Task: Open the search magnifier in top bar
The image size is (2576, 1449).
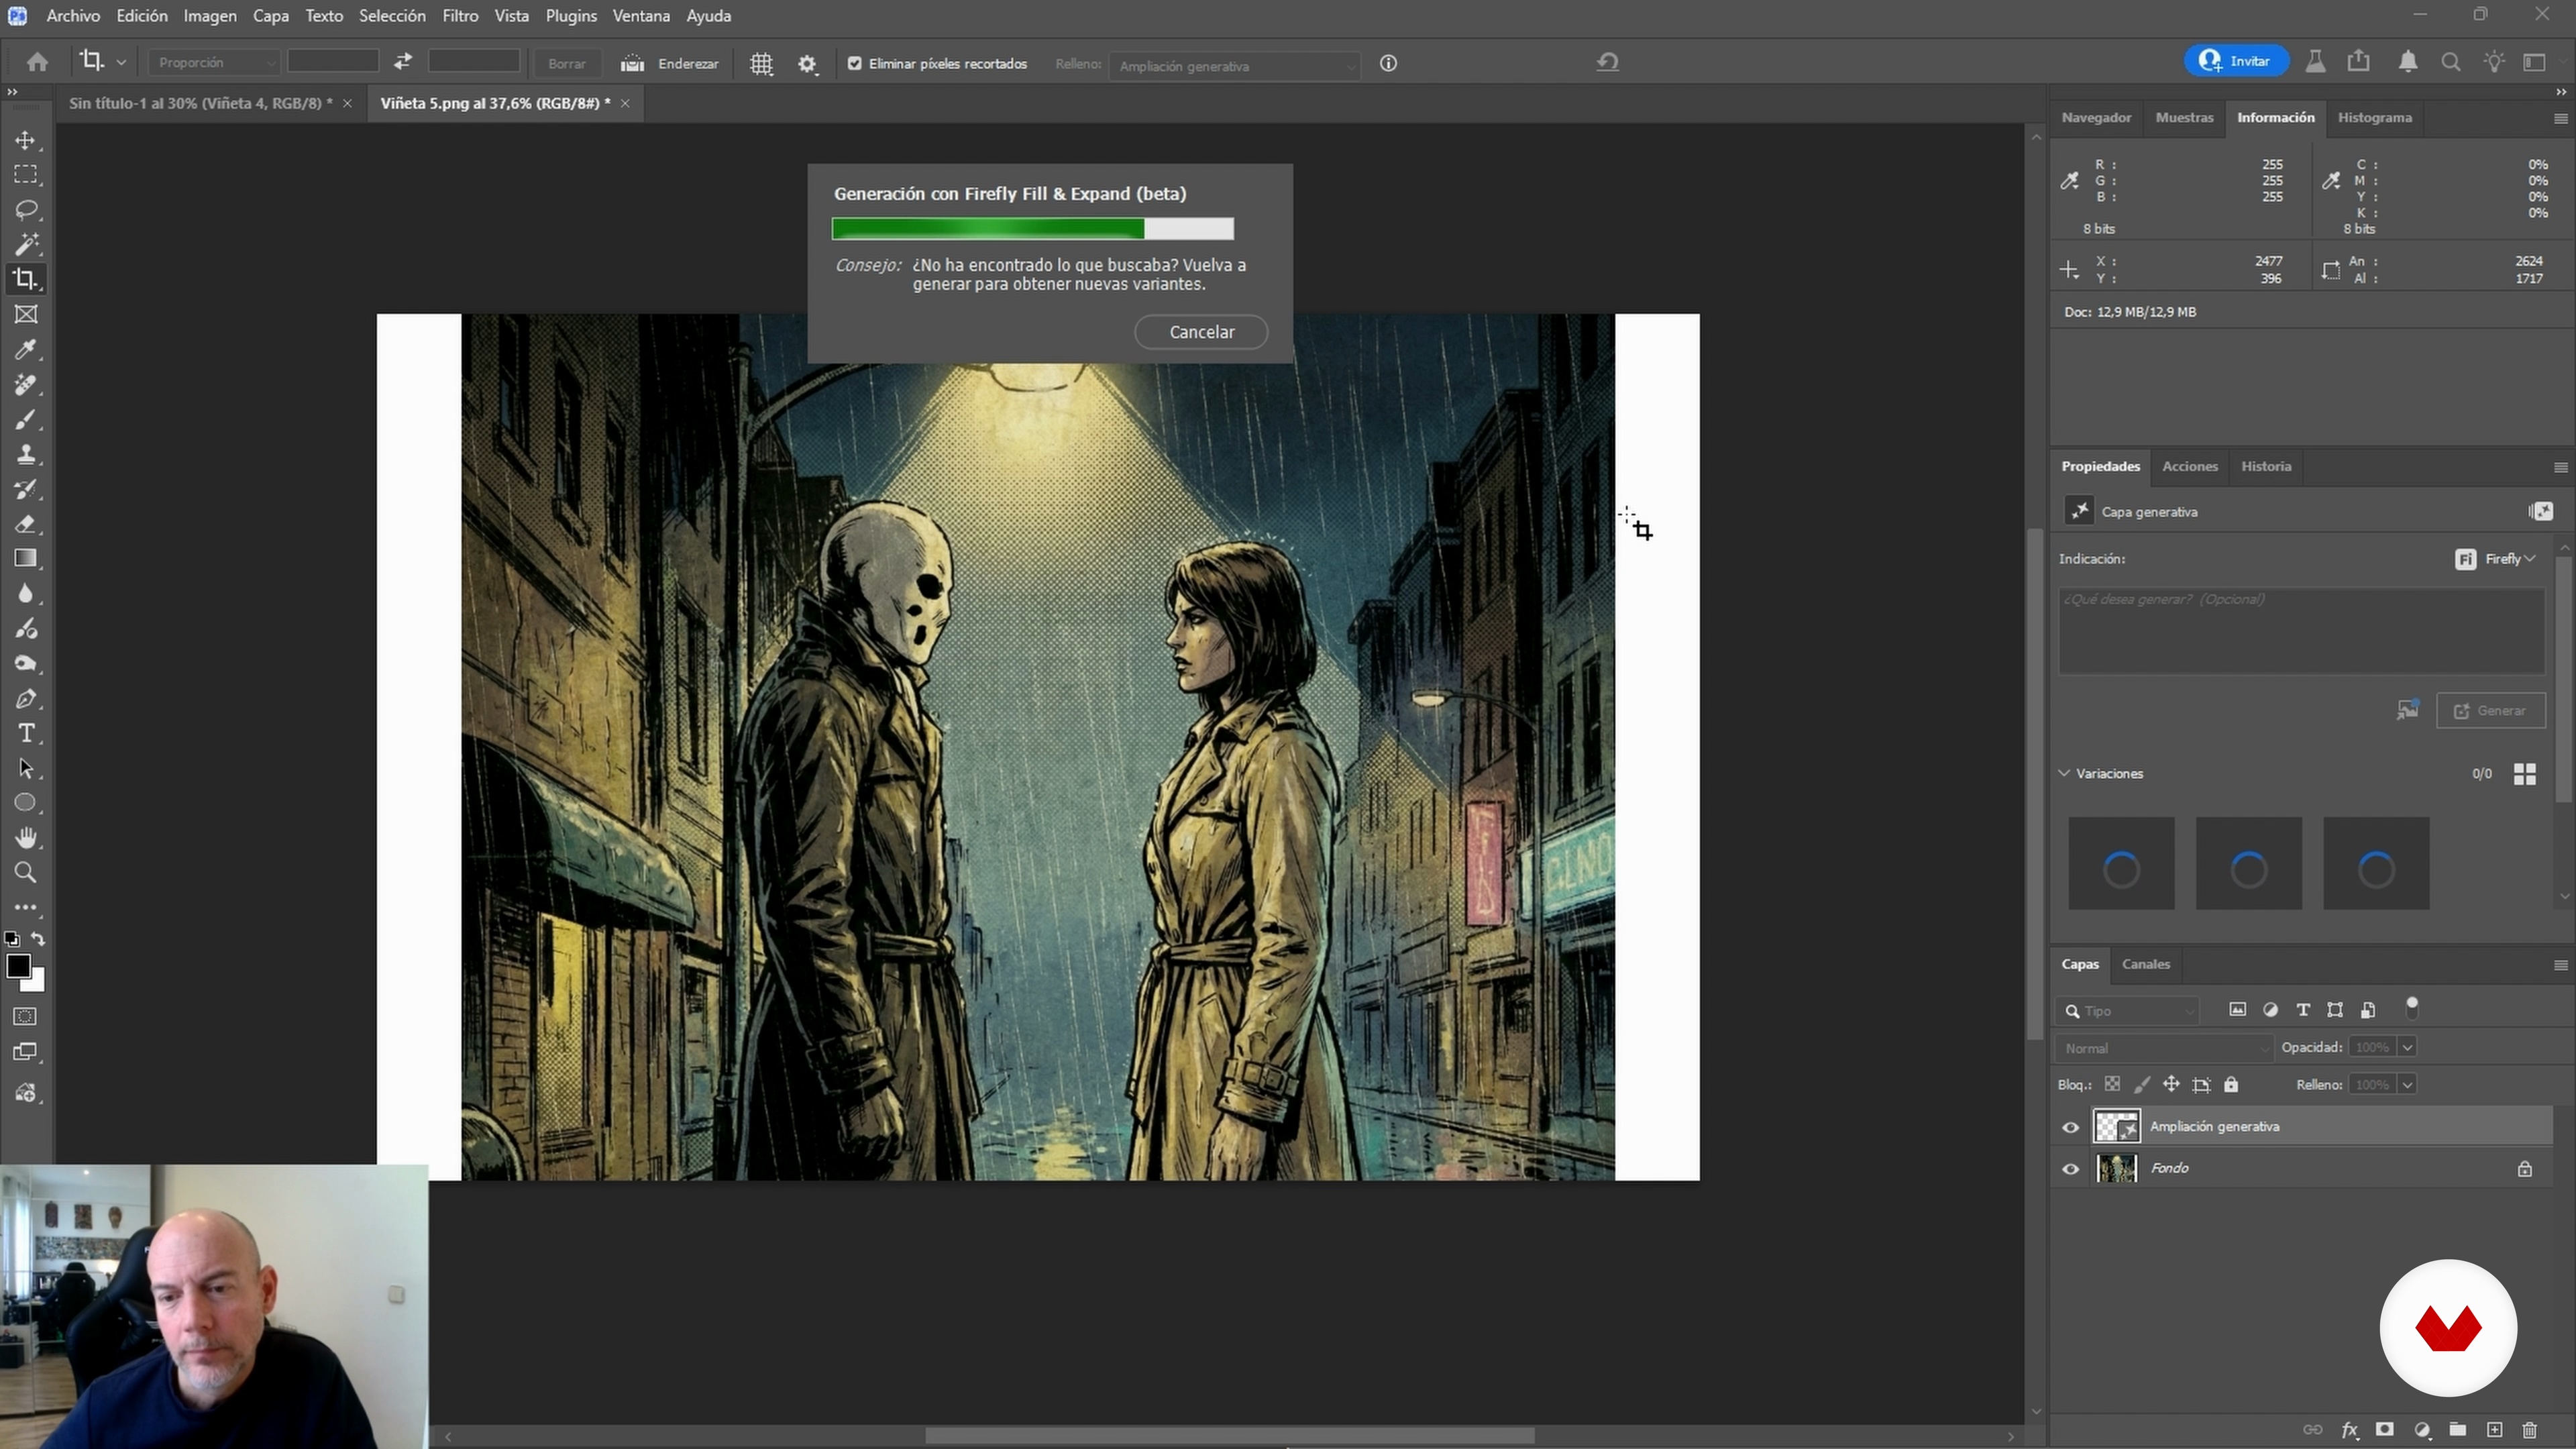Action: pyautogui.click(x=2450, y=62)
